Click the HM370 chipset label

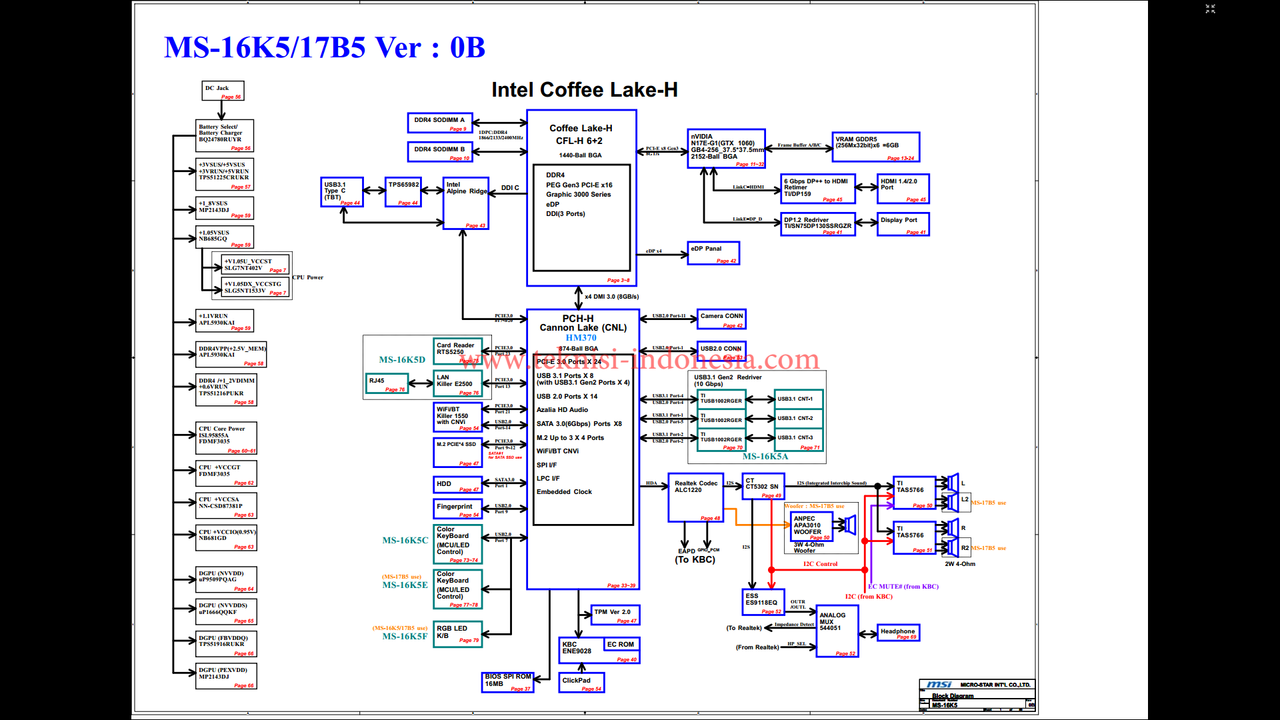point(581,338)
